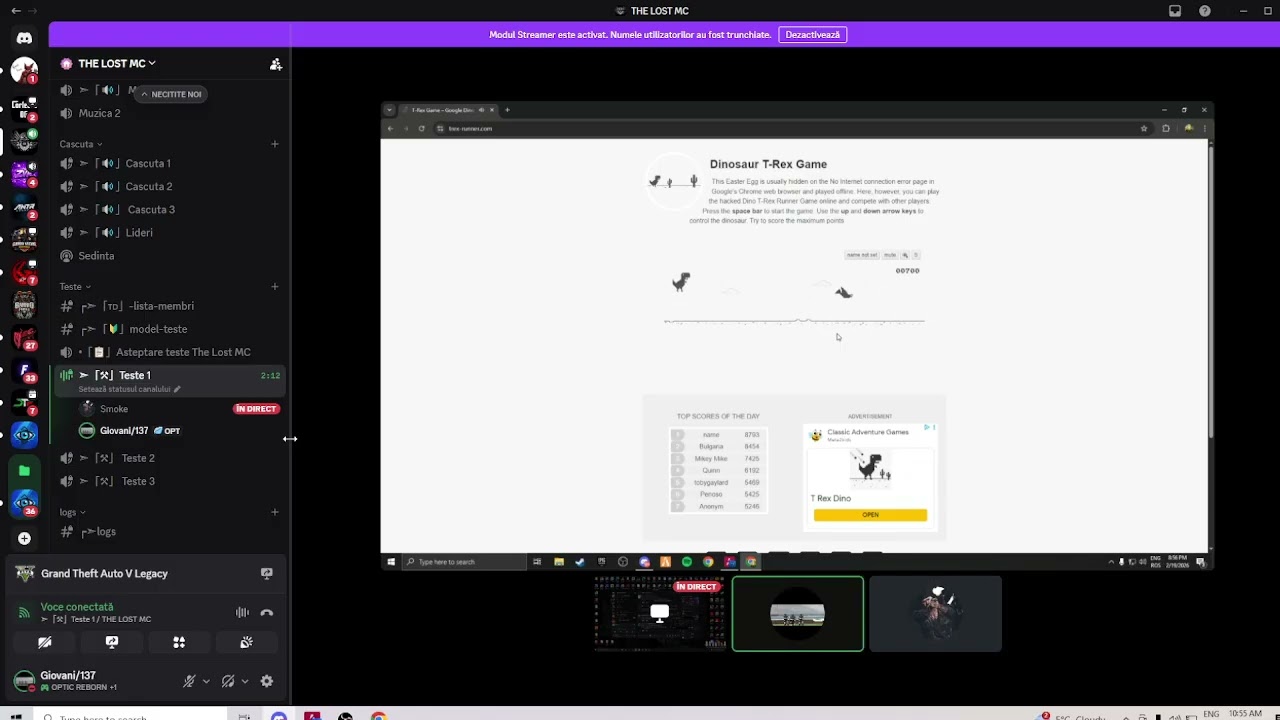
Task: Open headphone output options arrow
Action: pyautogui.click(x=245, y=681)
